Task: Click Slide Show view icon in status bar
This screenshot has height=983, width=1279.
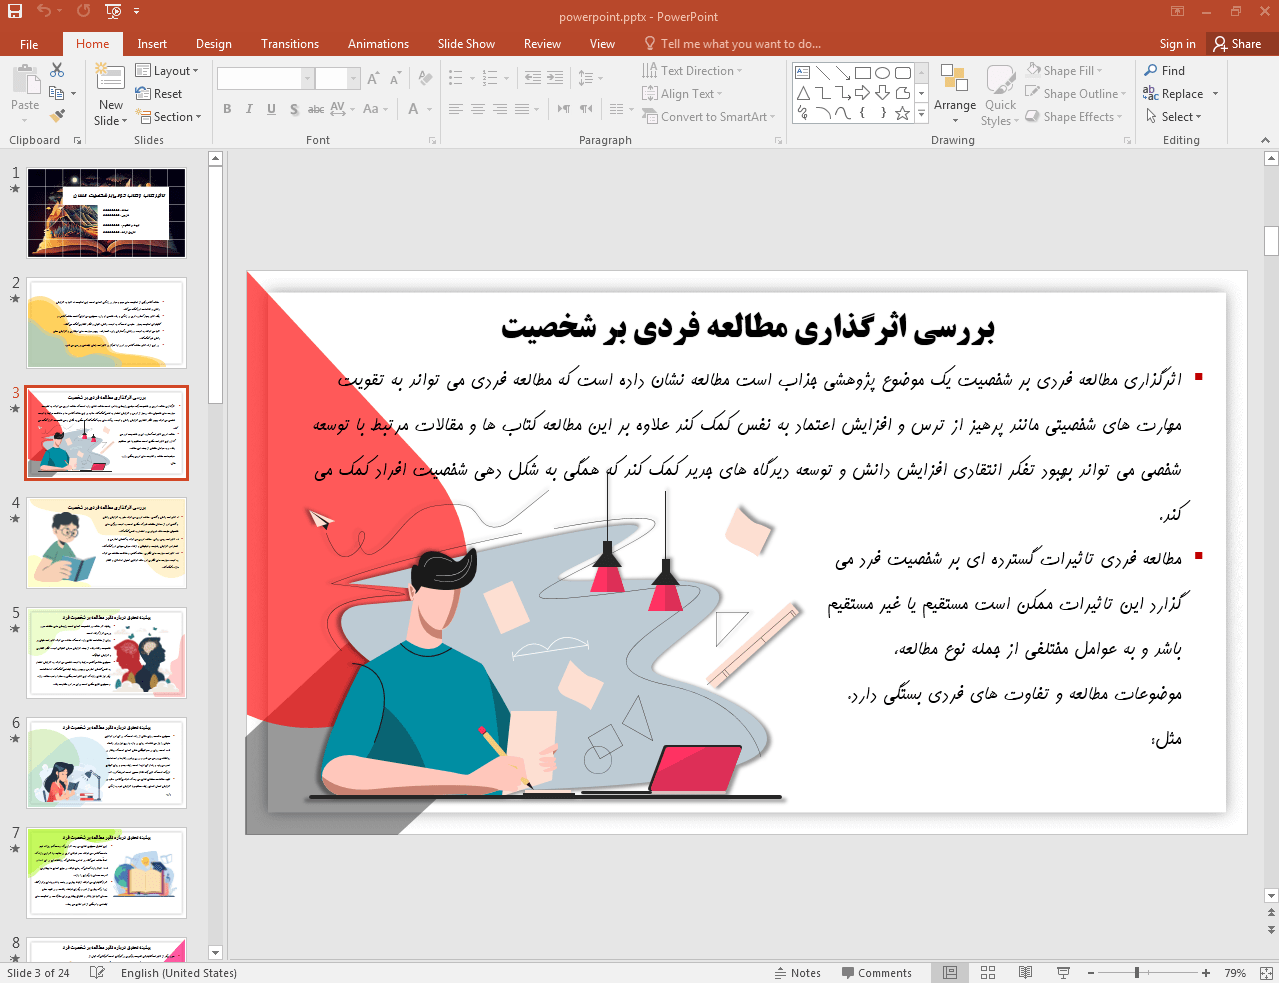Action: [x=1063, y=972]
